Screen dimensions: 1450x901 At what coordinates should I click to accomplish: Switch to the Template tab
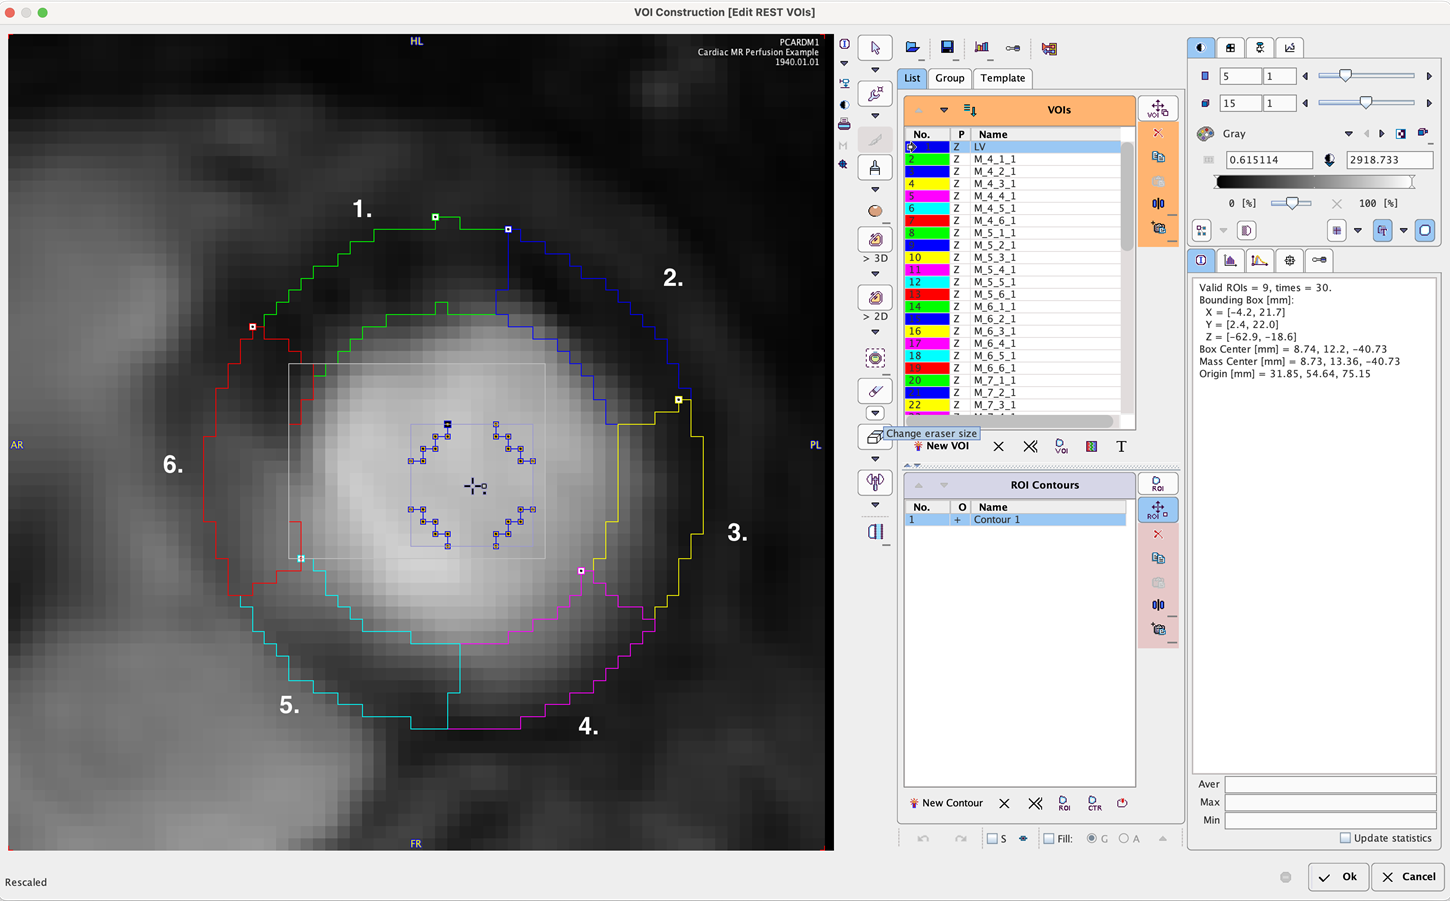[1002, 78]
